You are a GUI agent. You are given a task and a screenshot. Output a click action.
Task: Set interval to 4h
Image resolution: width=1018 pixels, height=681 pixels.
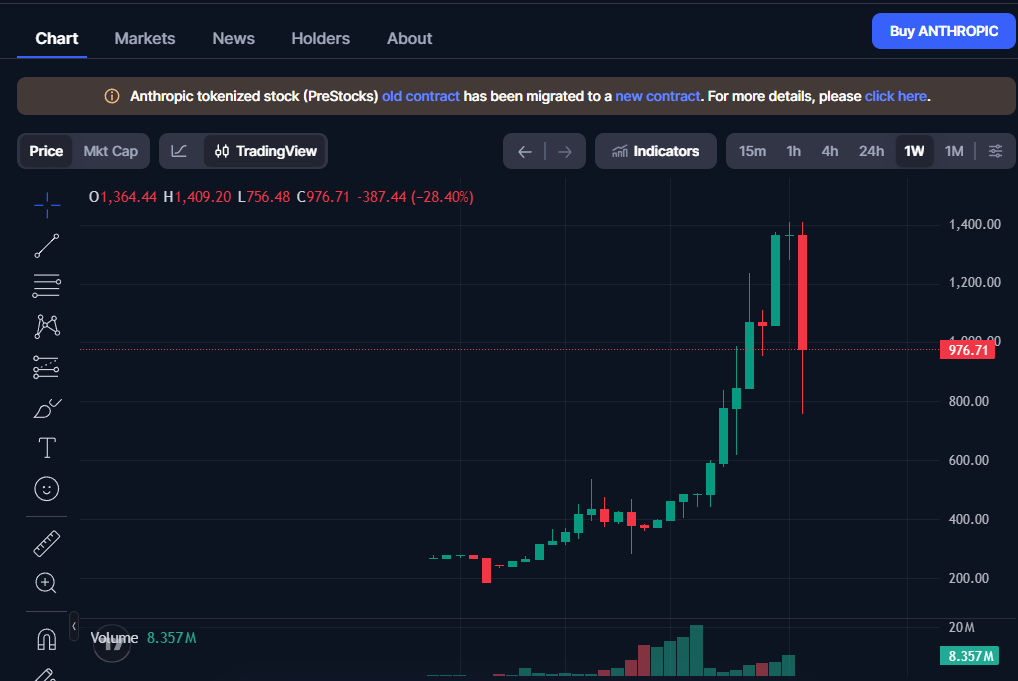click(830, 151)
